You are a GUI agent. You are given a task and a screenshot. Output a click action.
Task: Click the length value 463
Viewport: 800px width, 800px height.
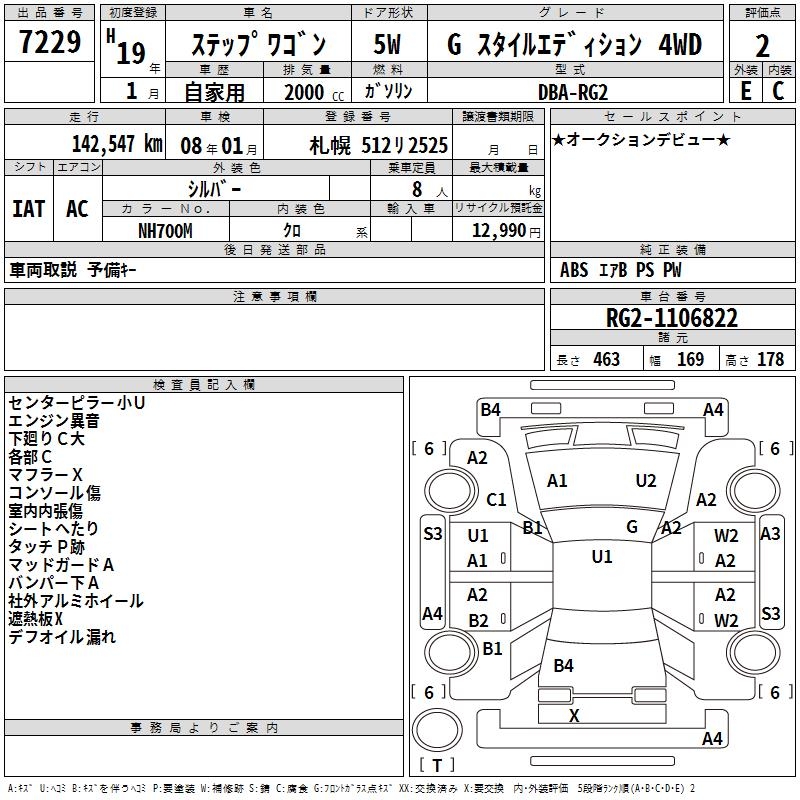(607, 360)
